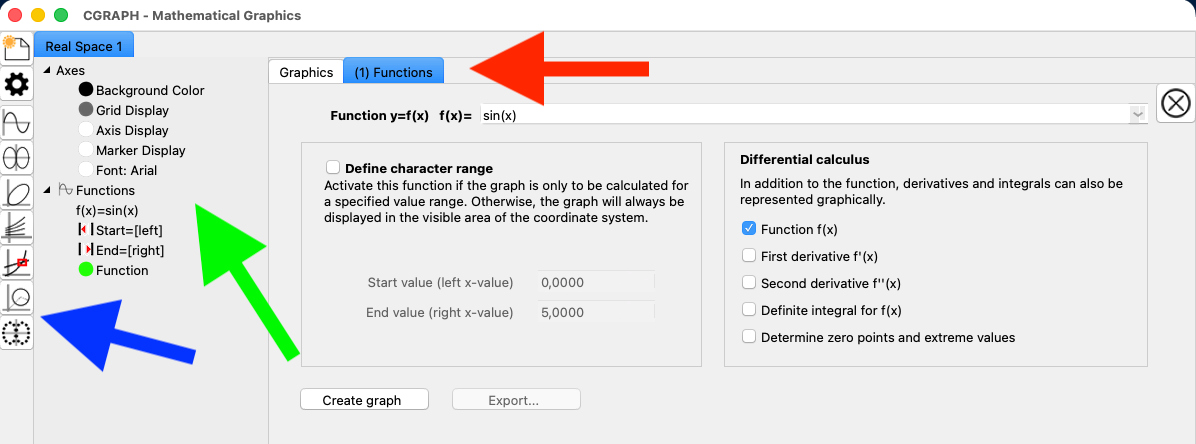This screenshot has height=444, width=1196.
Task: Collapse the Axes tree node
Action: coord(46,71)
